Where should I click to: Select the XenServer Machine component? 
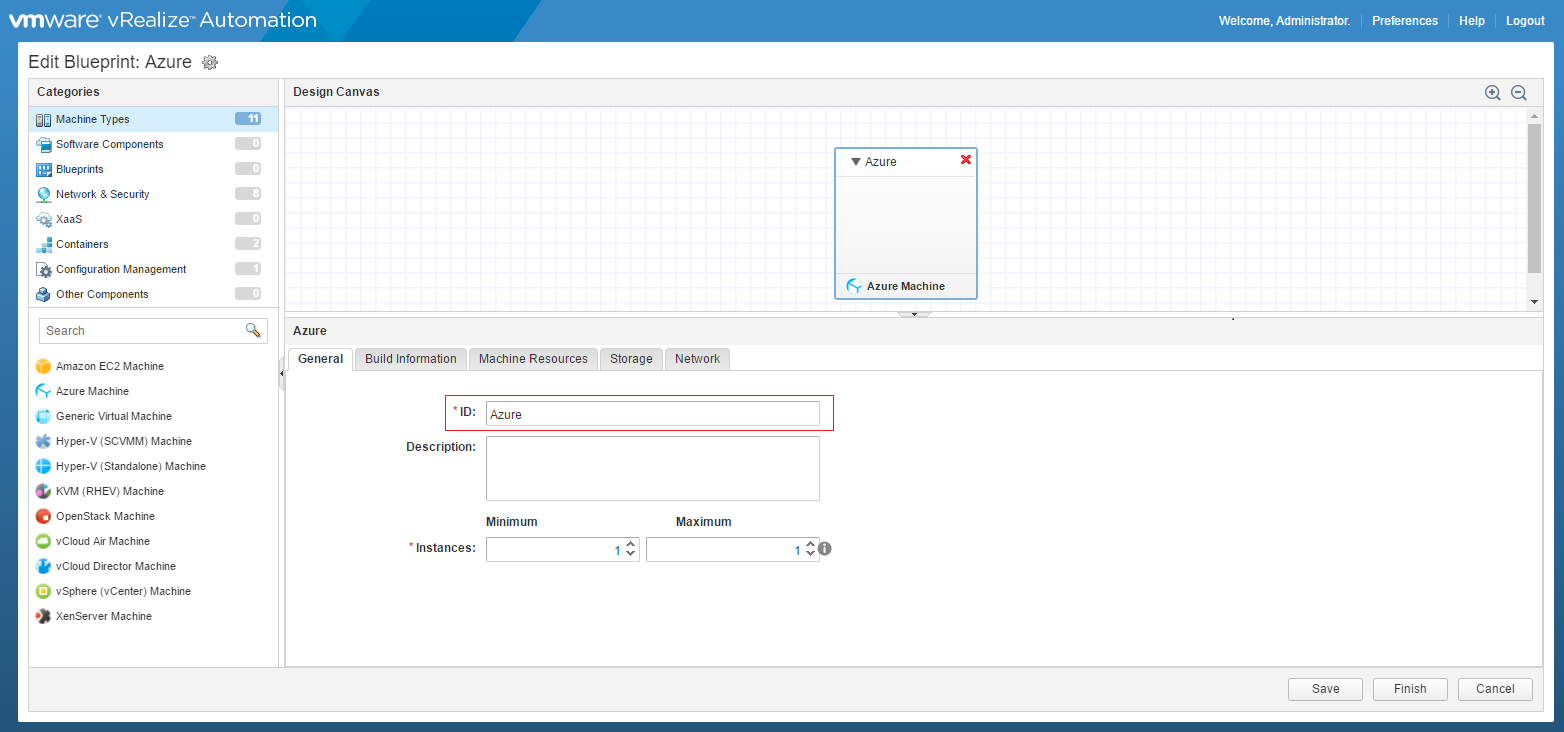102,616
